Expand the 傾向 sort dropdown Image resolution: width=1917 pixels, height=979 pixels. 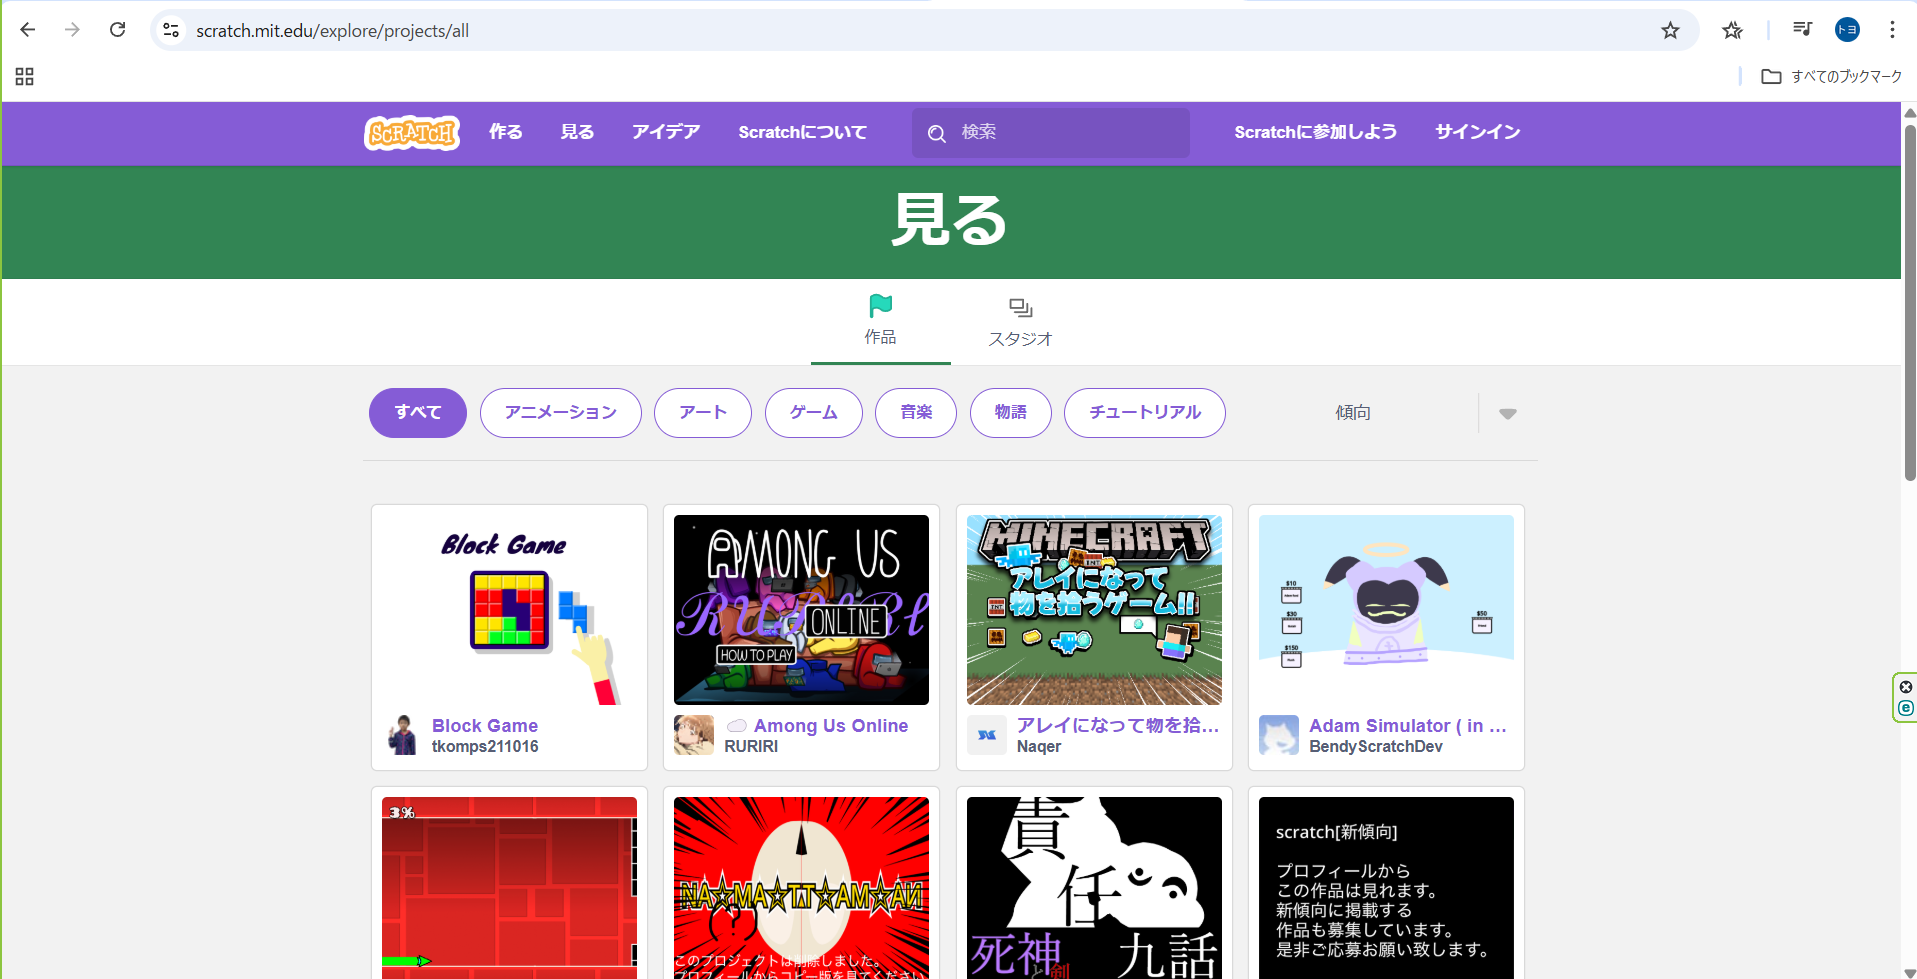coord(1507,413)
